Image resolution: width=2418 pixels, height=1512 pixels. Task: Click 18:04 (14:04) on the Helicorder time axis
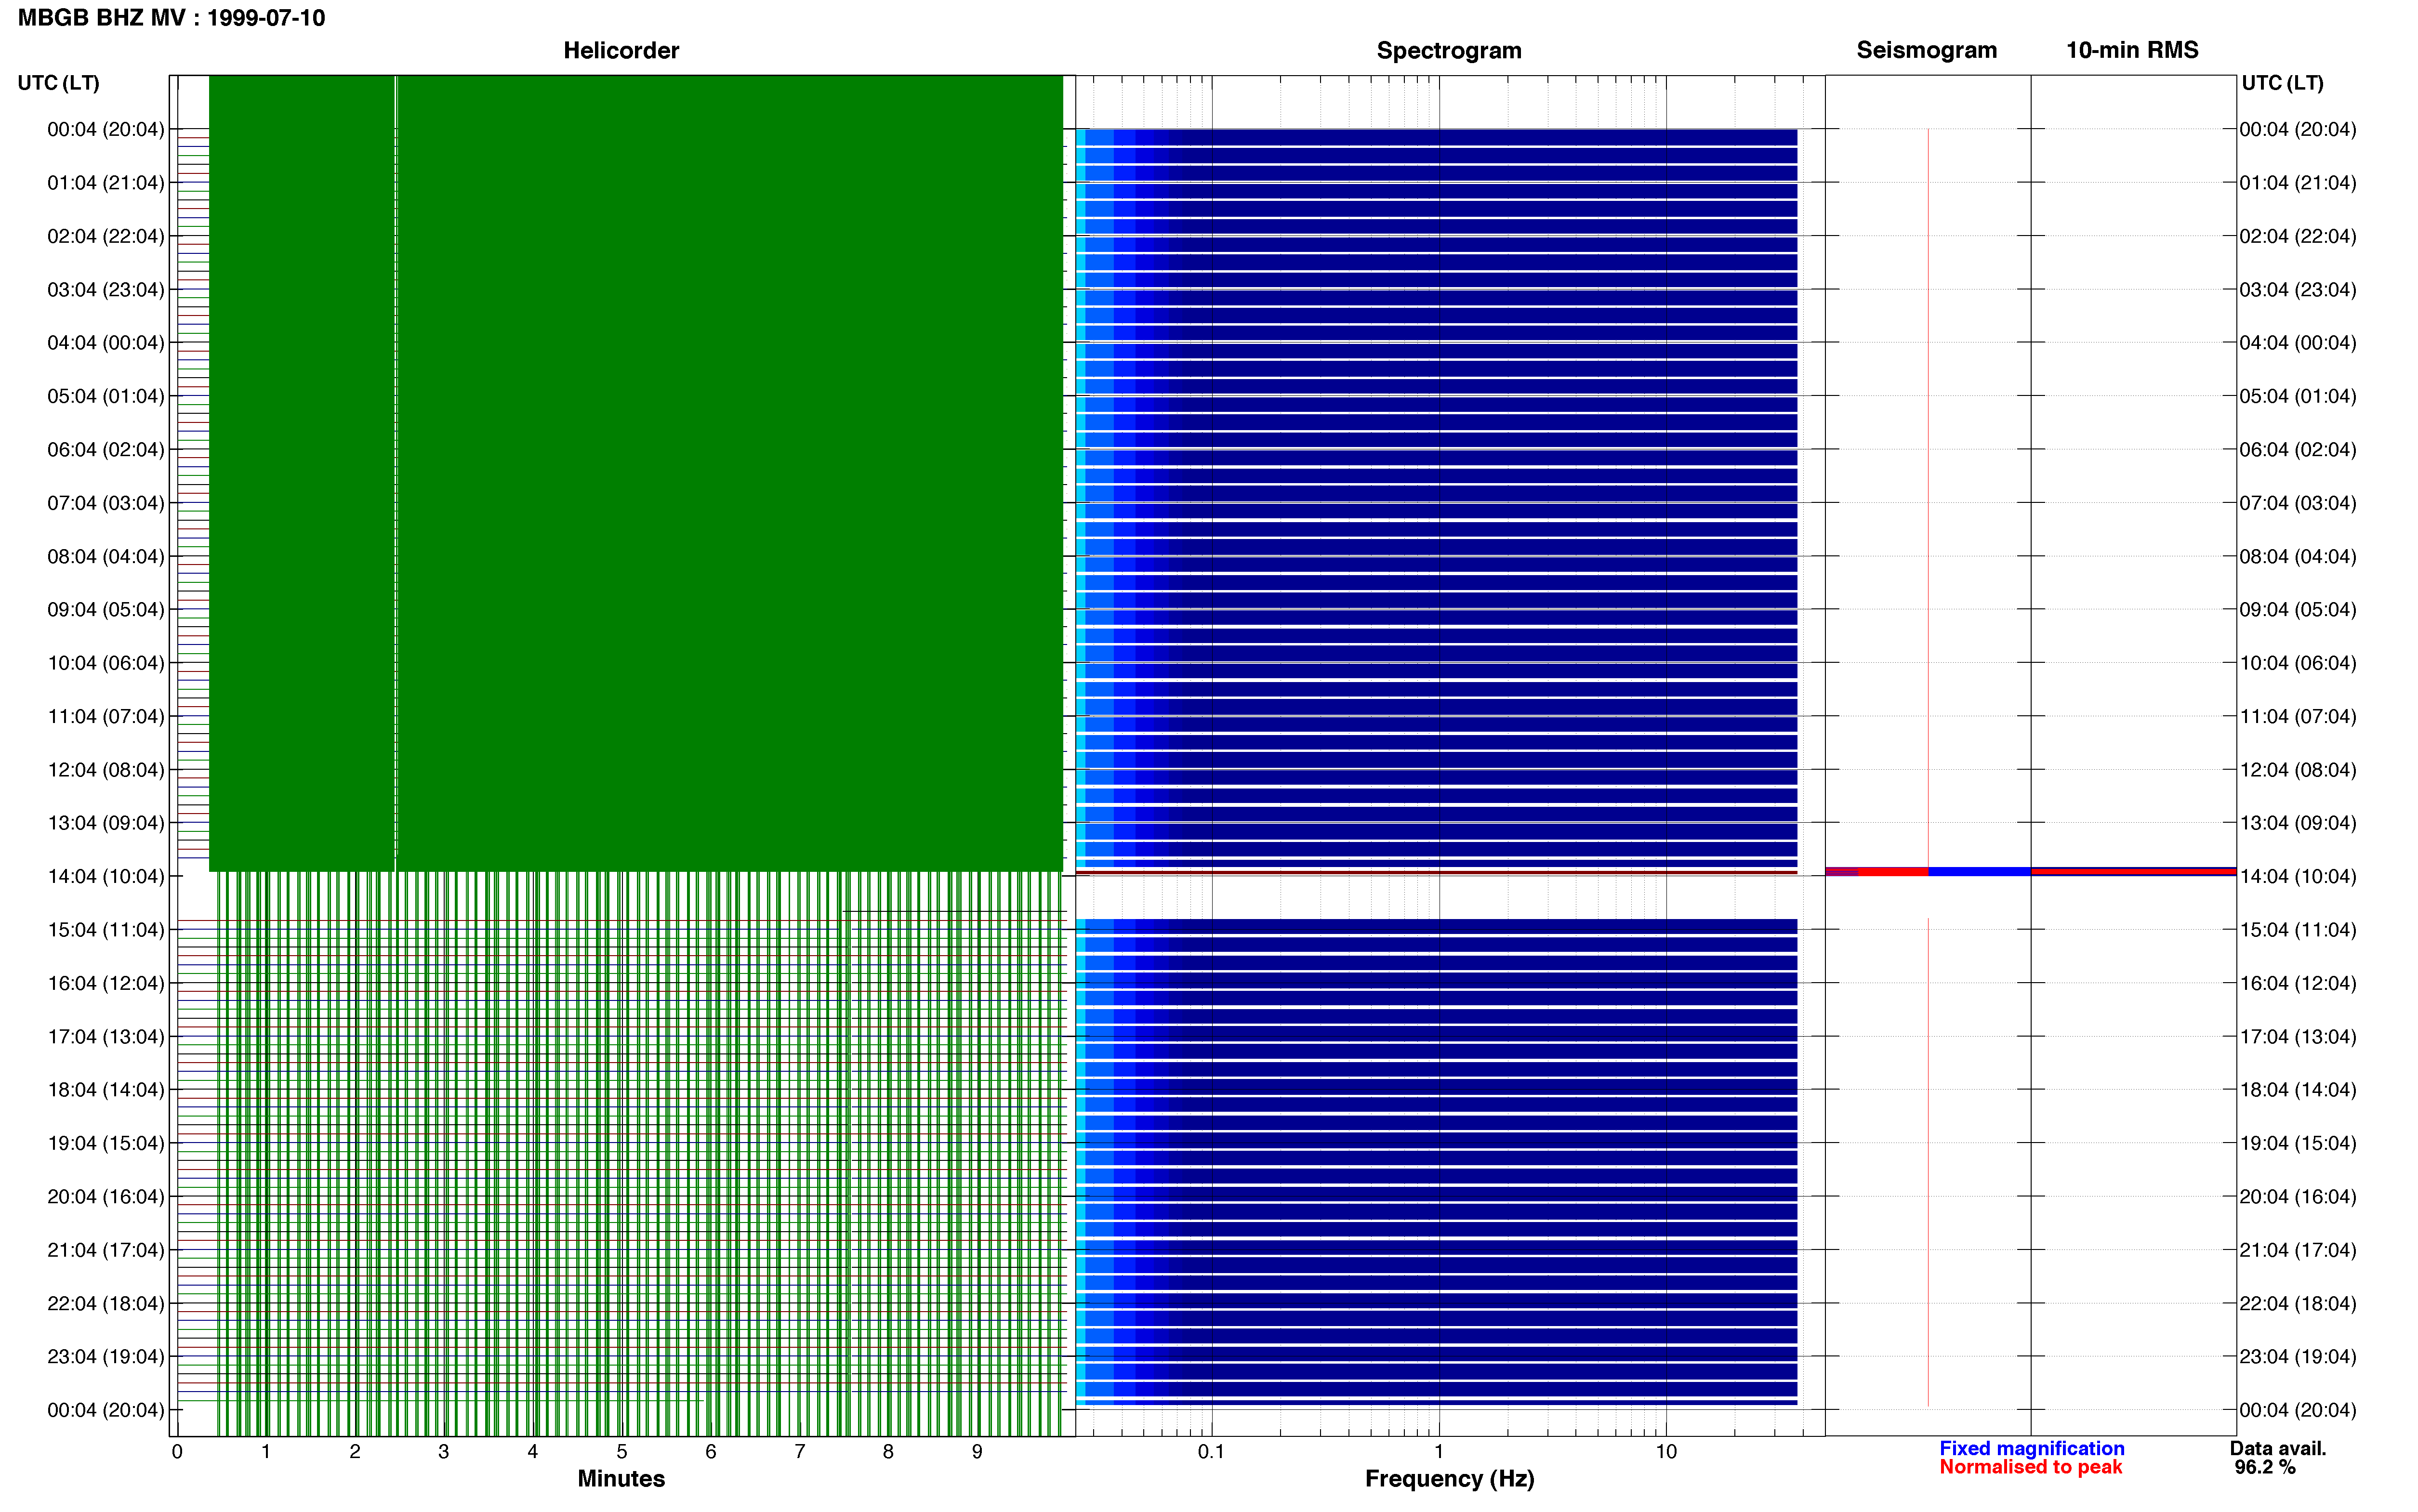click(x=106, y=1090)
